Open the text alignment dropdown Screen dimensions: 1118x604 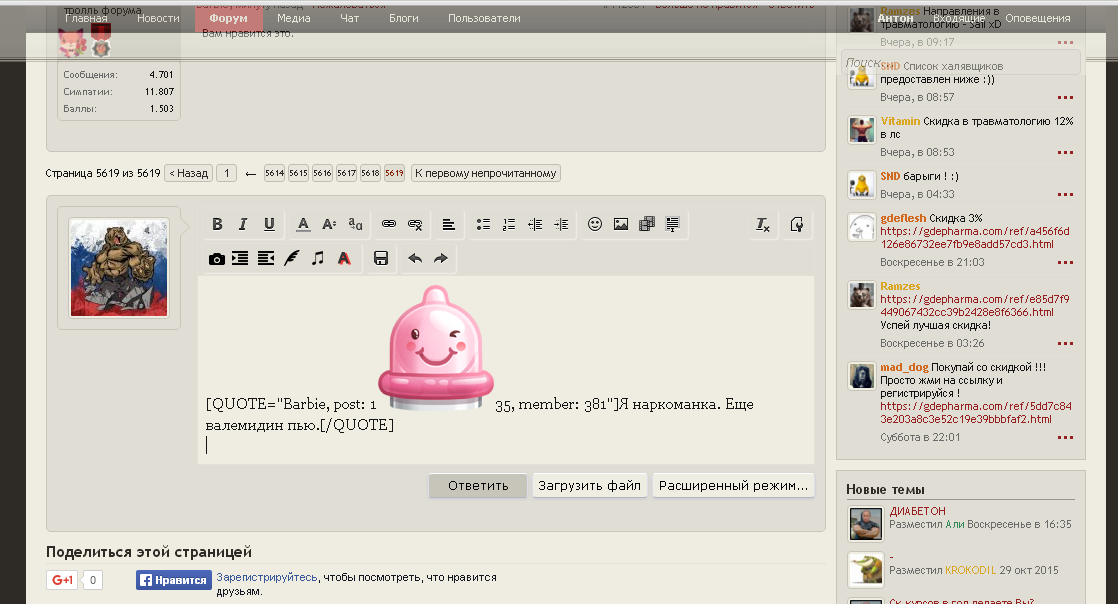[449, 225]
